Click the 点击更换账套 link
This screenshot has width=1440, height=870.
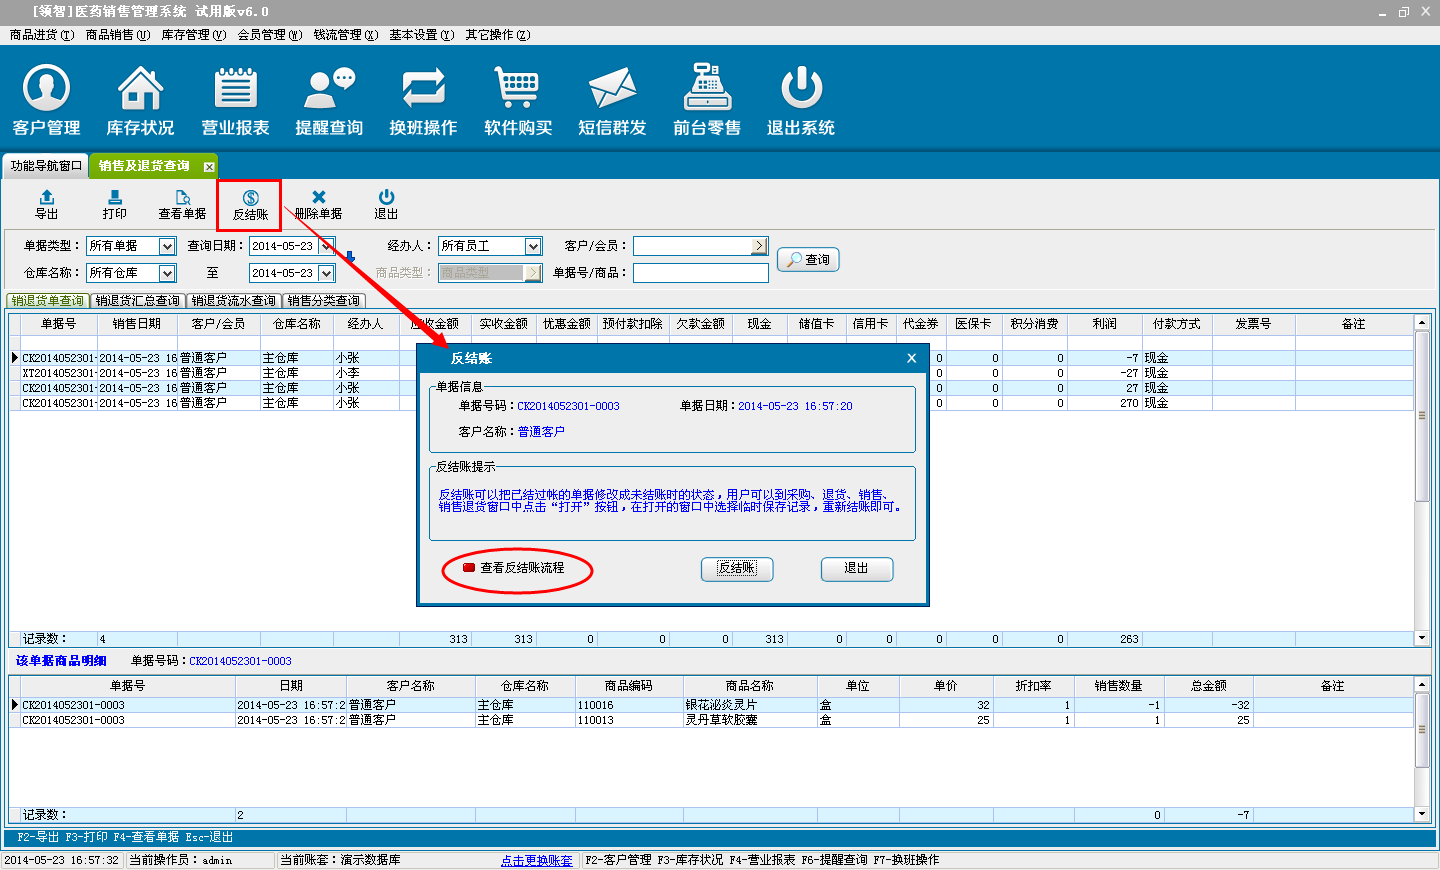pyautogui.click(x=537, y=860)
